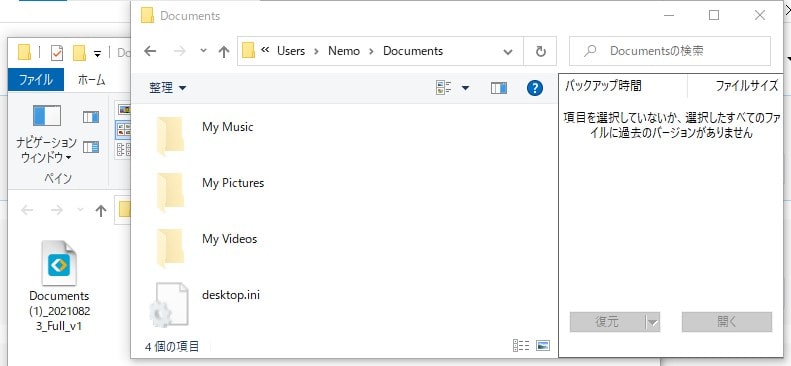
Task: Expand the chevron after Nemo breadcrumb
Action: click(371, 51)
